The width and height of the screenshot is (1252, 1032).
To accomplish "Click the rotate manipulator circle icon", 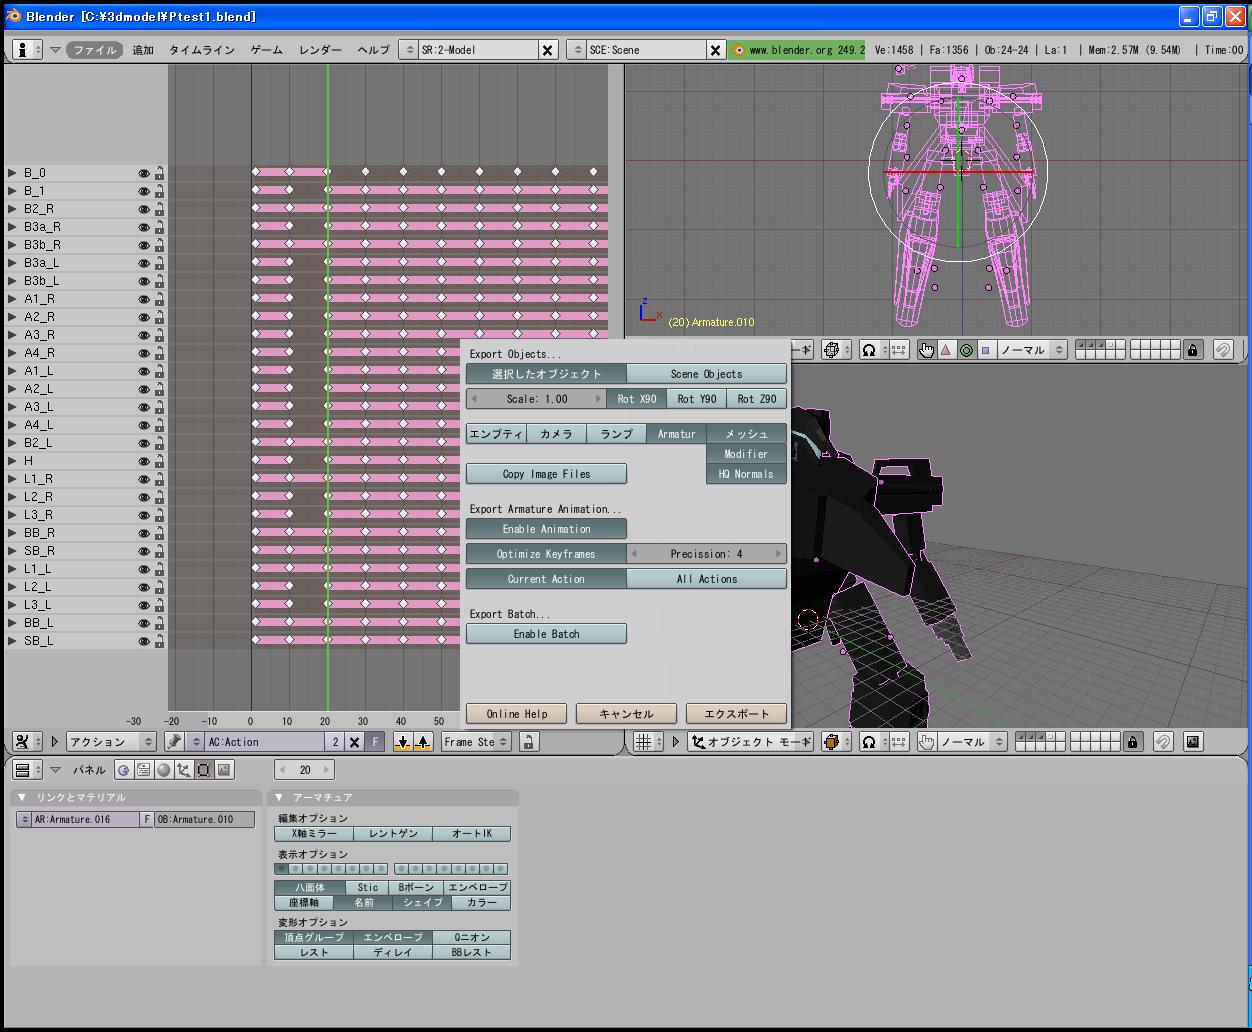I will tap(966, 350).
